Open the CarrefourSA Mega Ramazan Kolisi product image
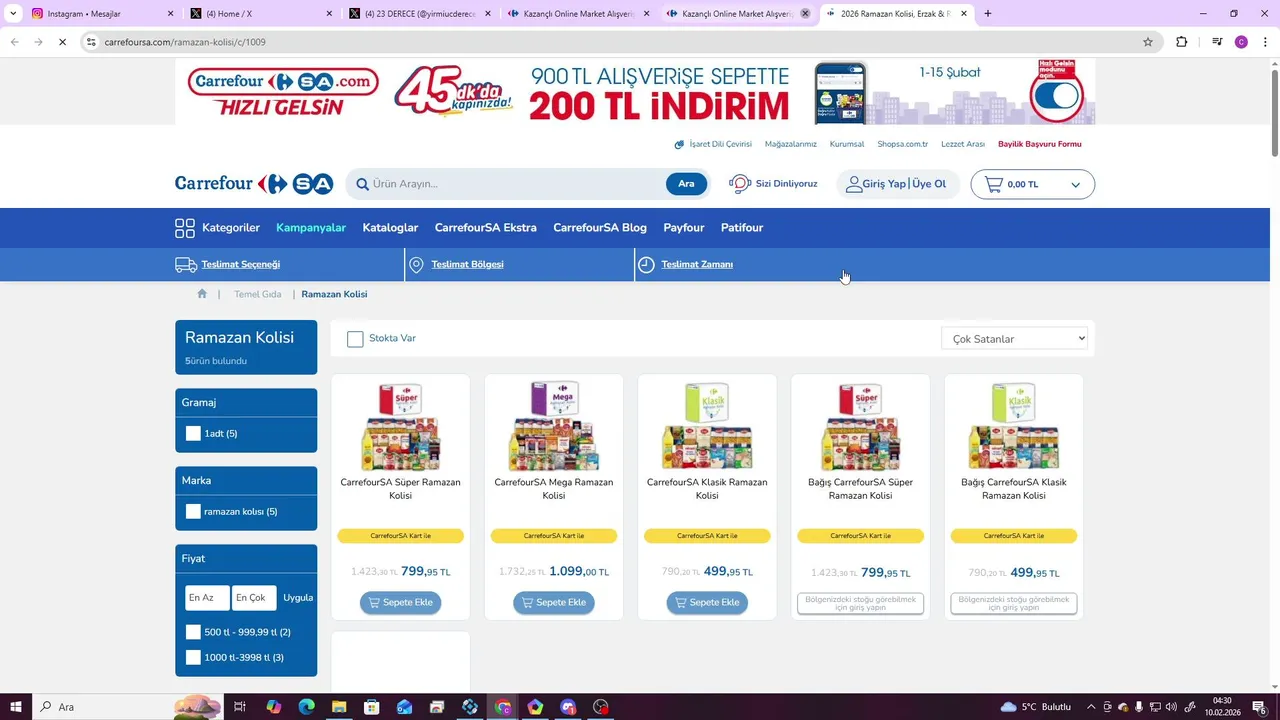Viewport: 1280px width, 720px height. click(x=554, y=426)
